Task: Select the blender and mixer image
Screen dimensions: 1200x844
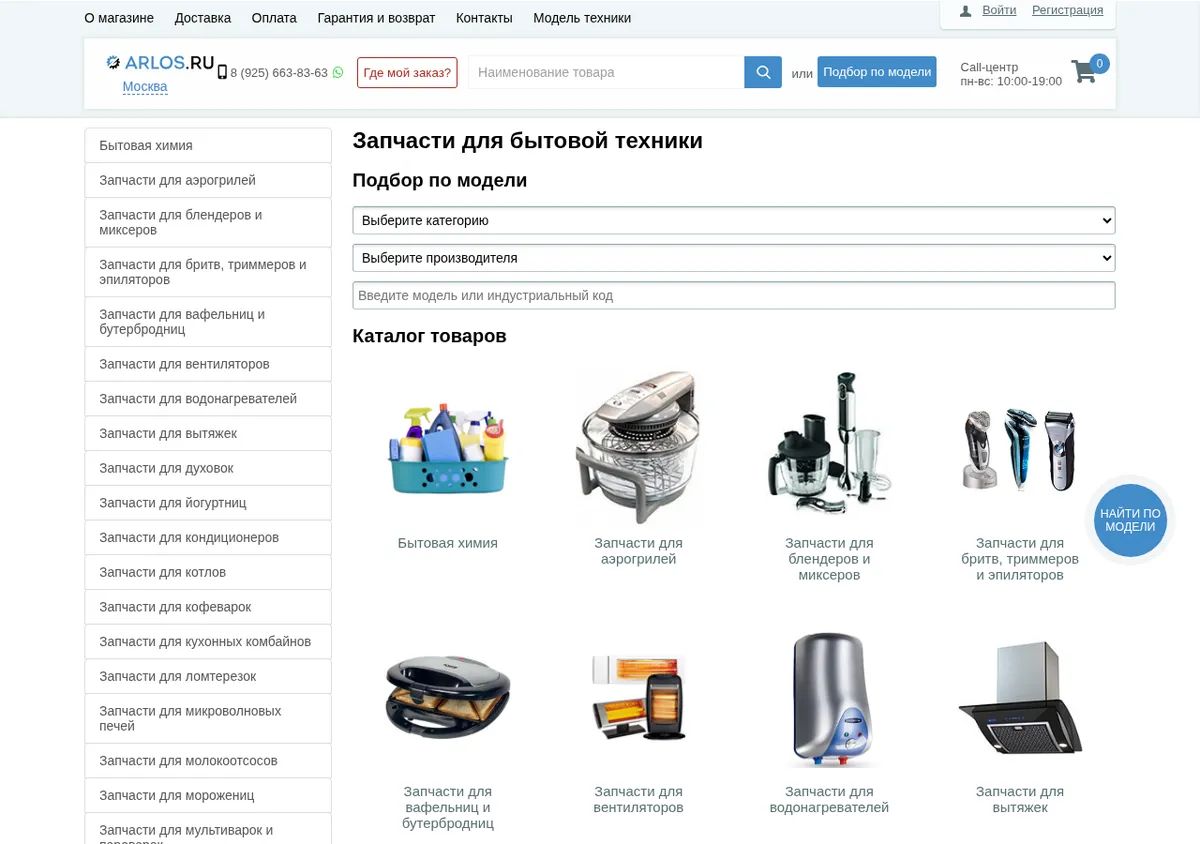Action: [829, 444]
